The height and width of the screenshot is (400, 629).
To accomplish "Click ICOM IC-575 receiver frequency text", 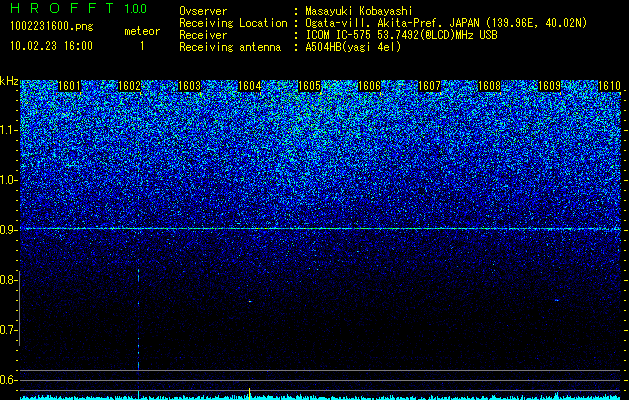I will (x=401, y=35).
